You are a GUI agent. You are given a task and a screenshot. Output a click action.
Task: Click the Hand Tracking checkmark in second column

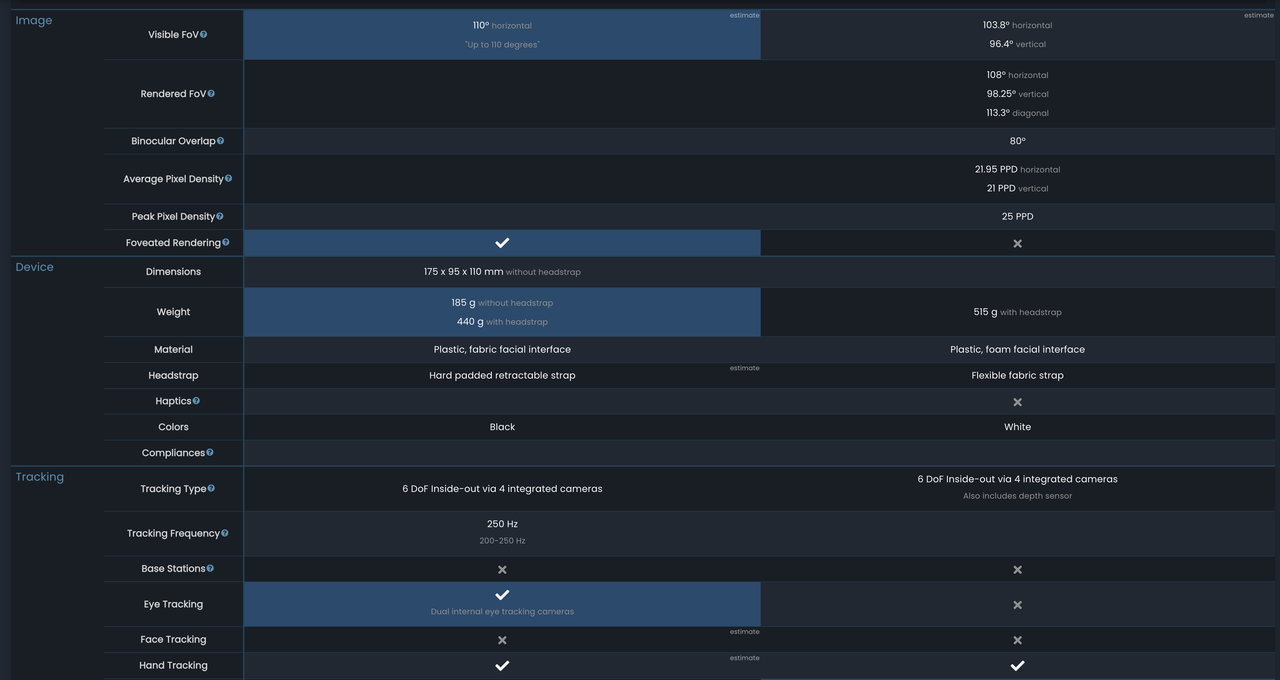[1017, 665]
